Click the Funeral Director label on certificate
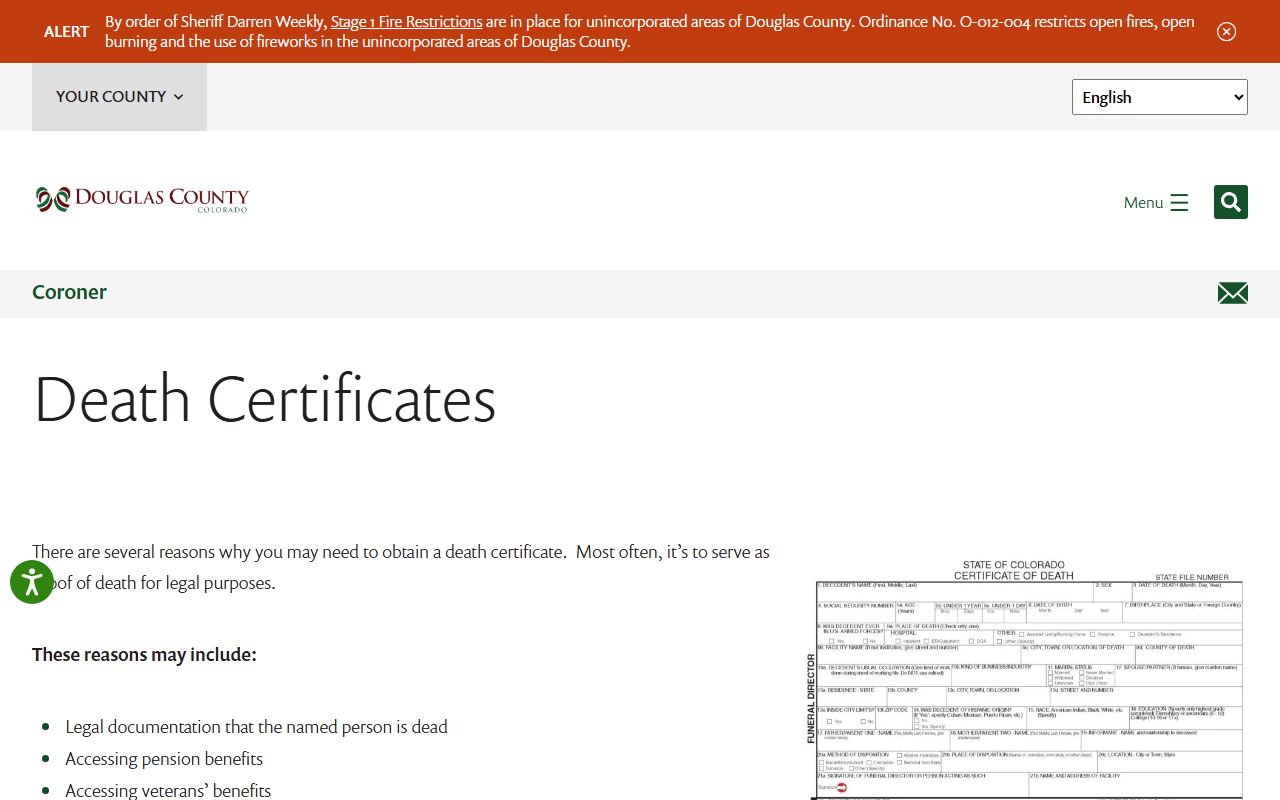This screenshot has height=800, width=1280. coord(811,698)
